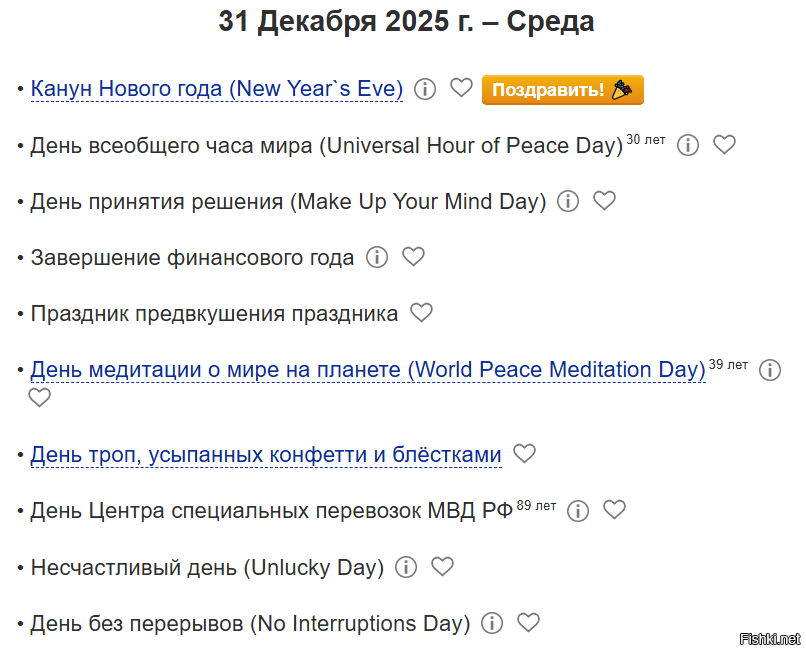Show info for Завершение финансового года
Image resolution: width=806 pixels, height=651 pixels.
click(x=377, y=257)
